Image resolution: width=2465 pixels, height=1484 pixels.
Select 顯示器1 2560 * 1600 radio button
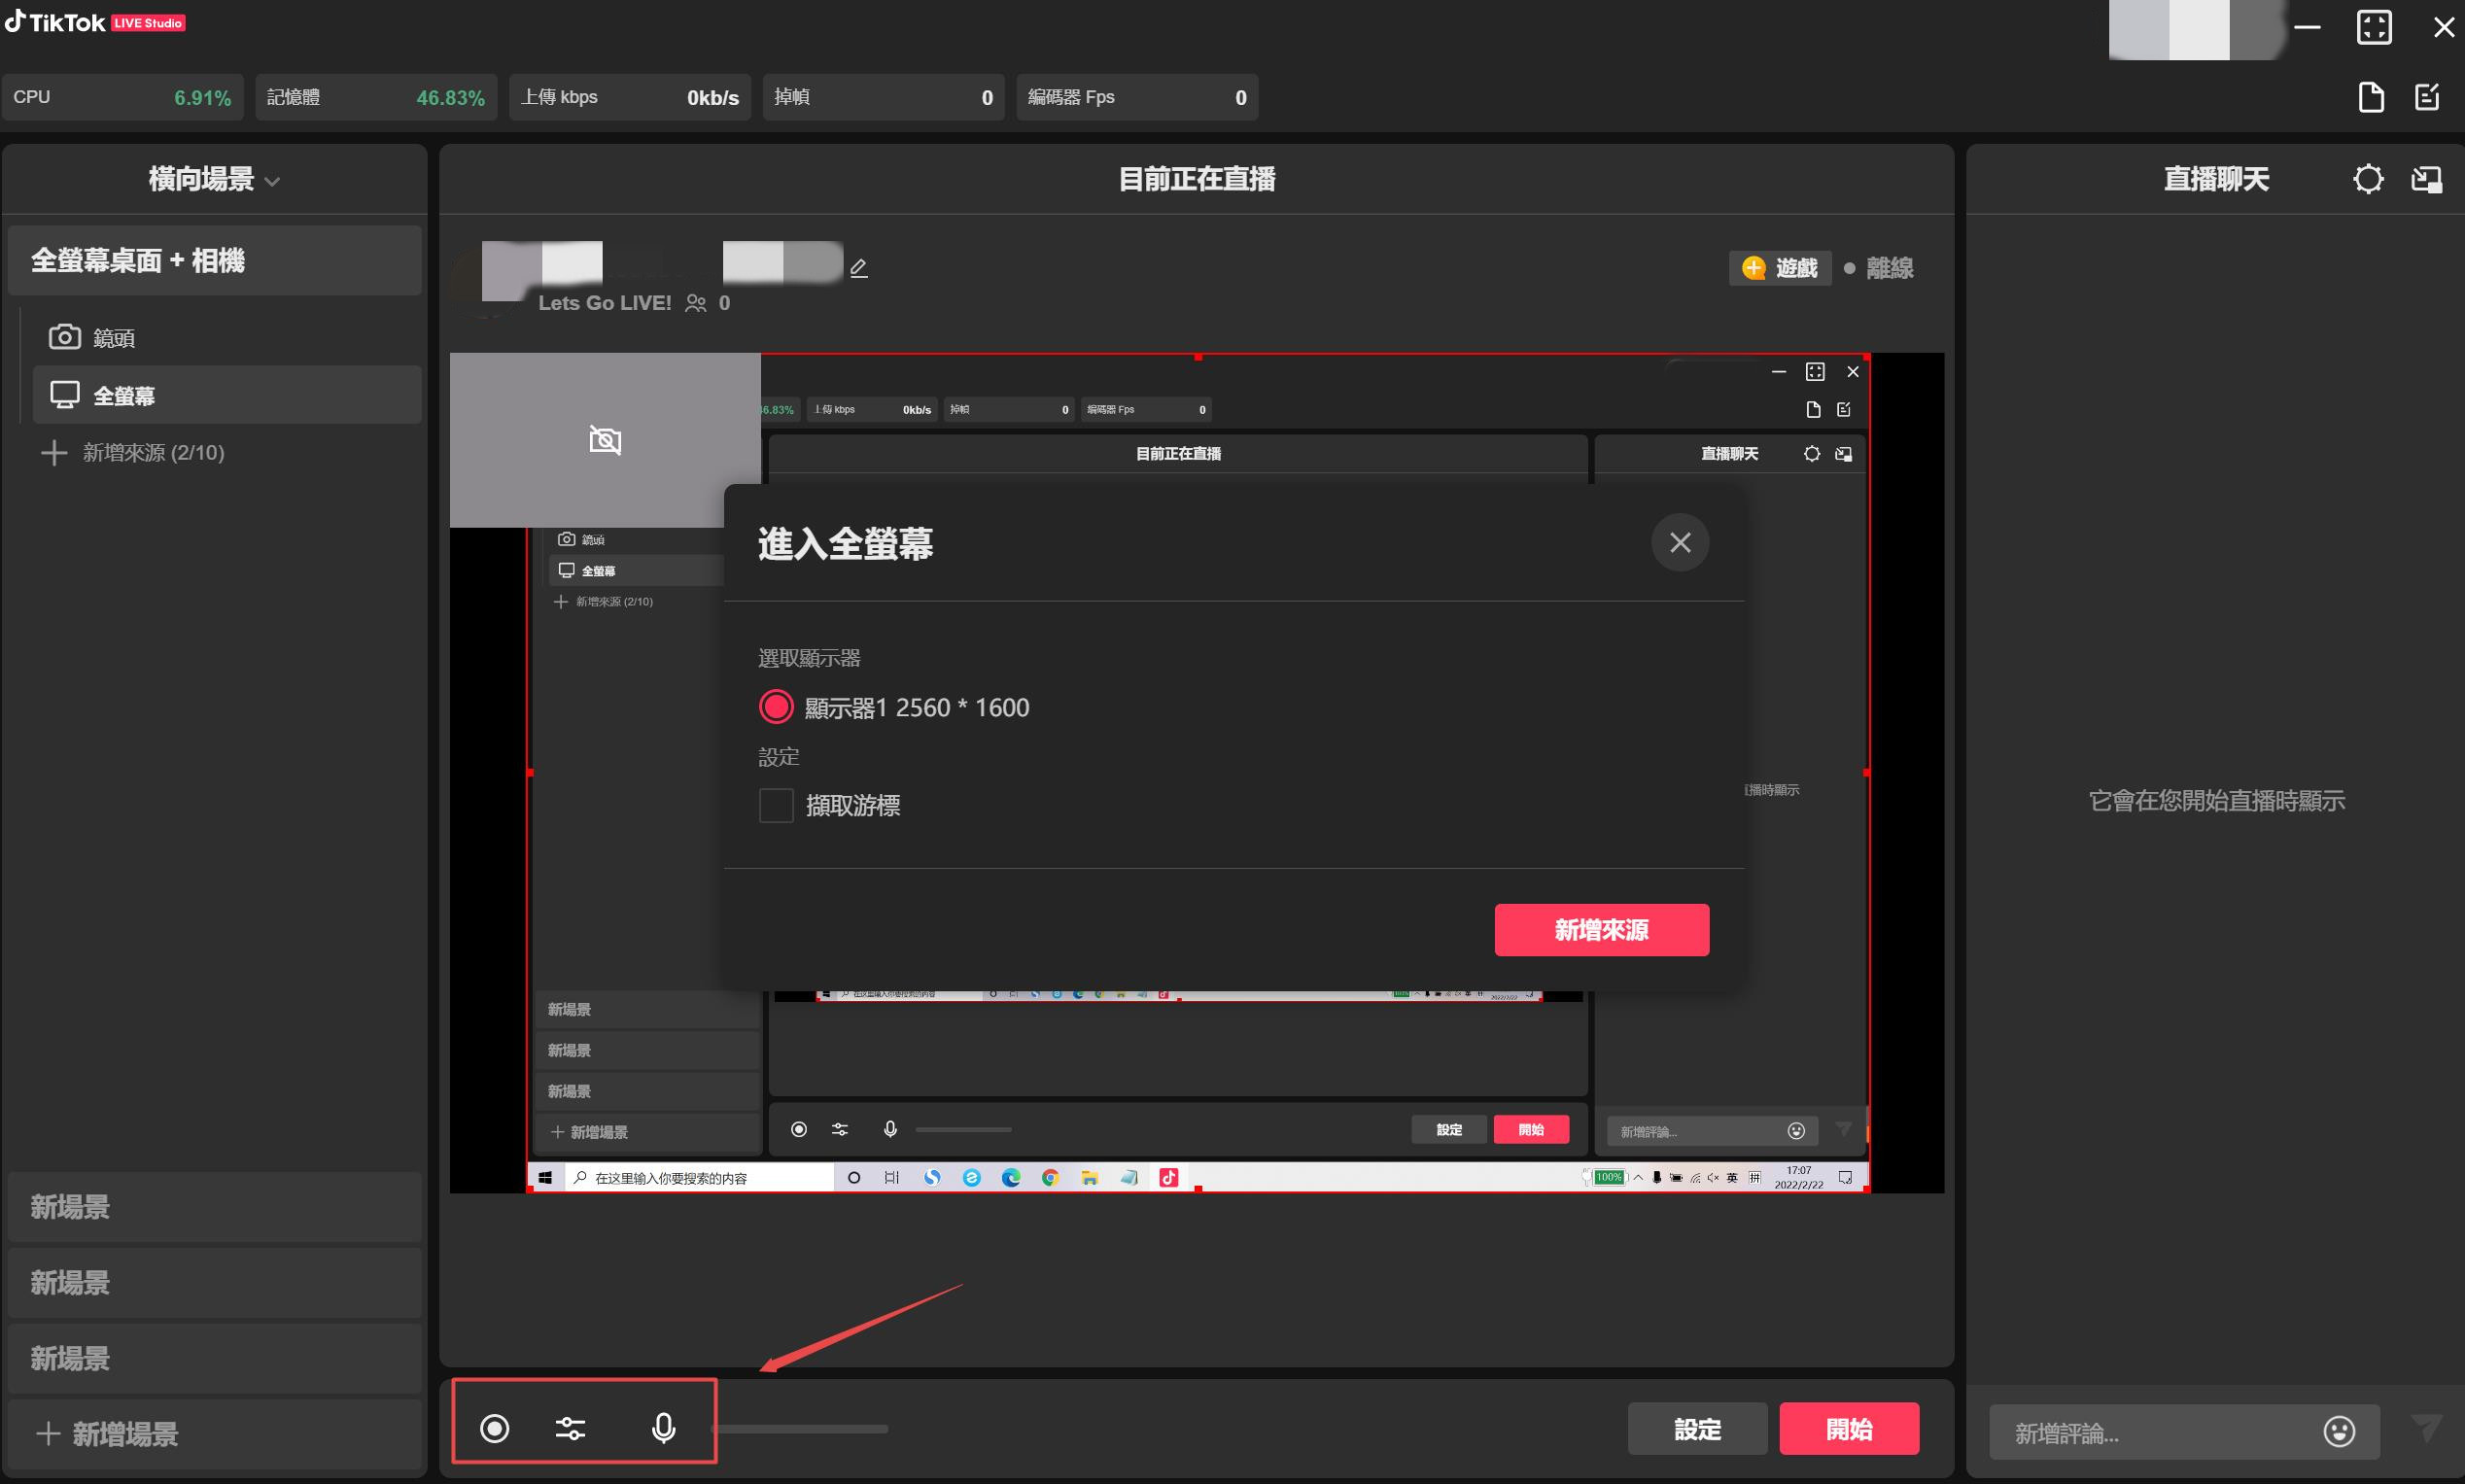pos(776,707)
